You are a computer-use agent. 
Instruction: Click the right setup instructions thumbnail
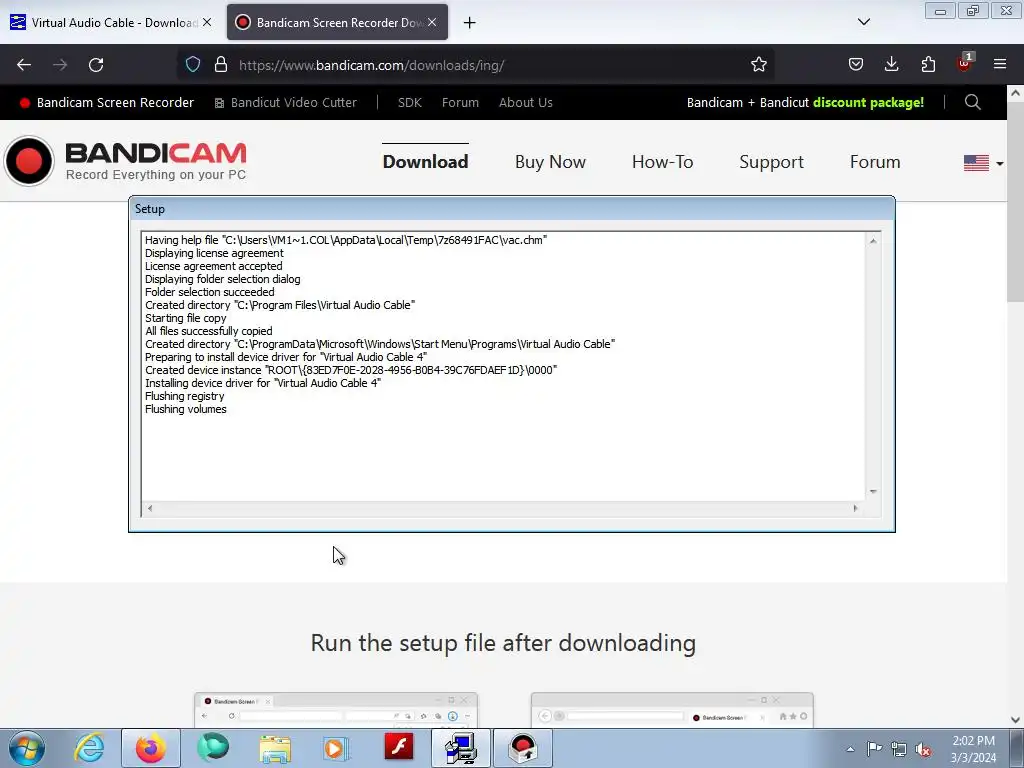[672, 711]
